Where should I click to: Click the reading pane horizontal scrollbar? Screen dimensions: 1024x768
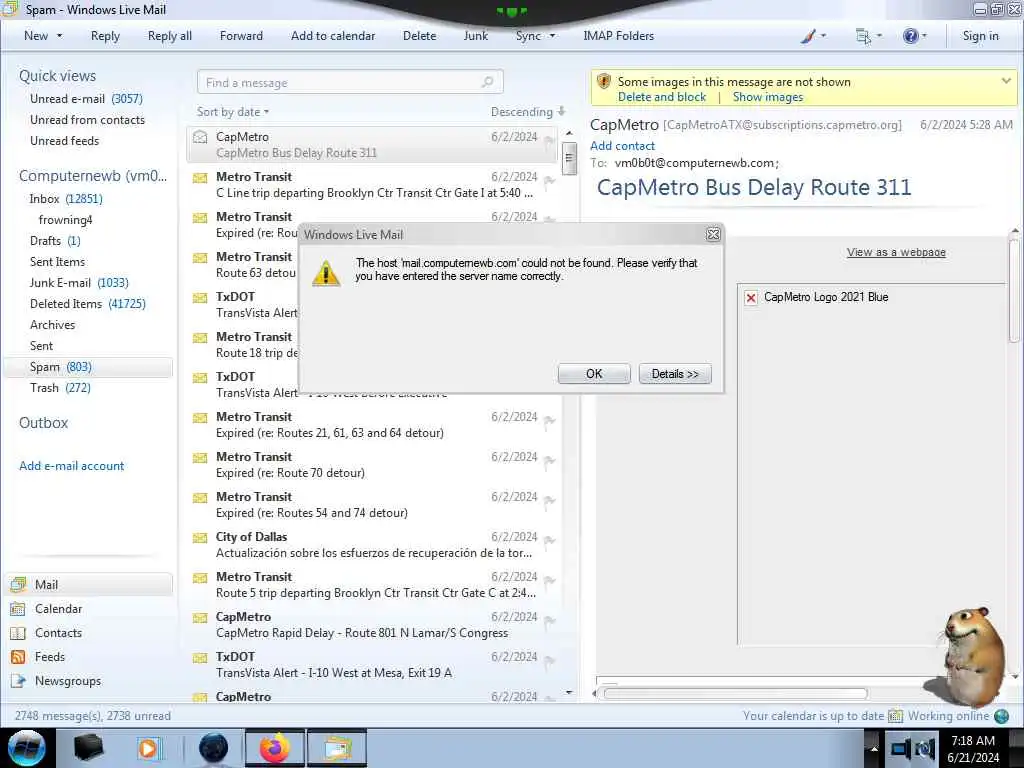735,693
